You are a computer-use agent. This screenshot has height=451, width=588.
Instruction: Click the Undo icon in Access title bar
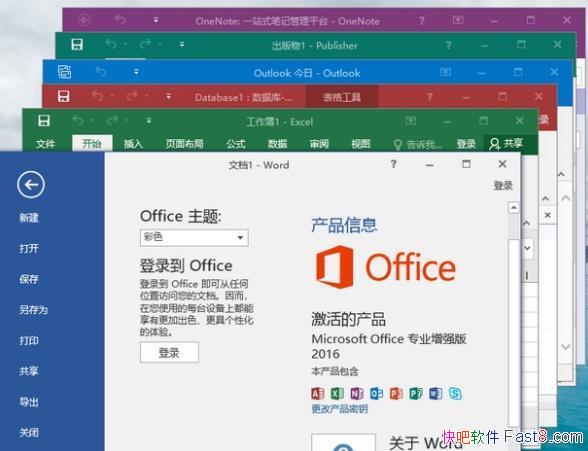pos(98,96)
